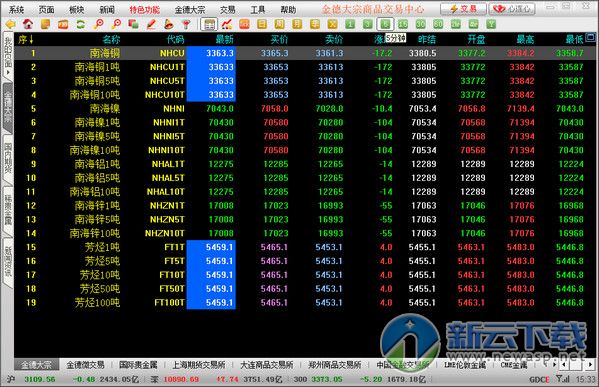
Task: Select the 南海铜 NHCU row
Action: tap(305, 53)
